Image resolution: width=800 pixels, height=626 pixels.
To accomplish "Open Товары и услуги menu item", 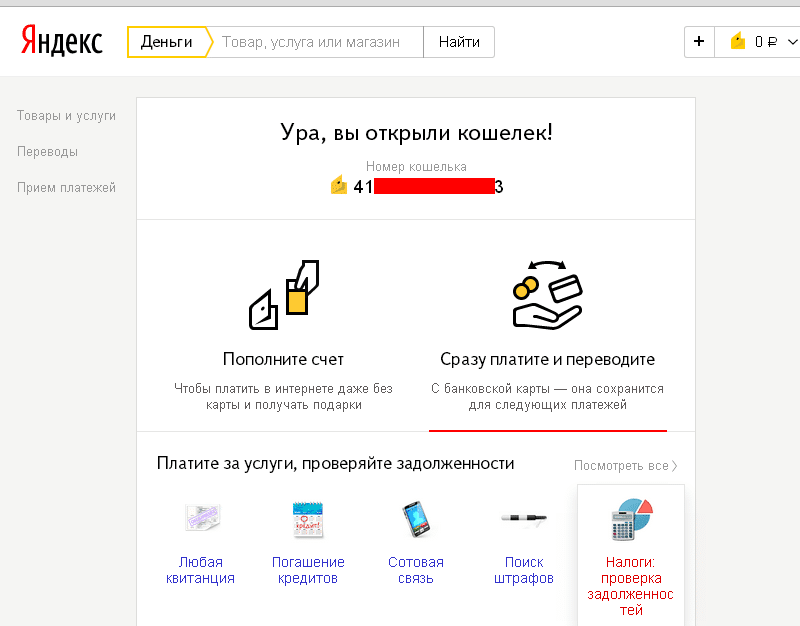I will 66,116.
